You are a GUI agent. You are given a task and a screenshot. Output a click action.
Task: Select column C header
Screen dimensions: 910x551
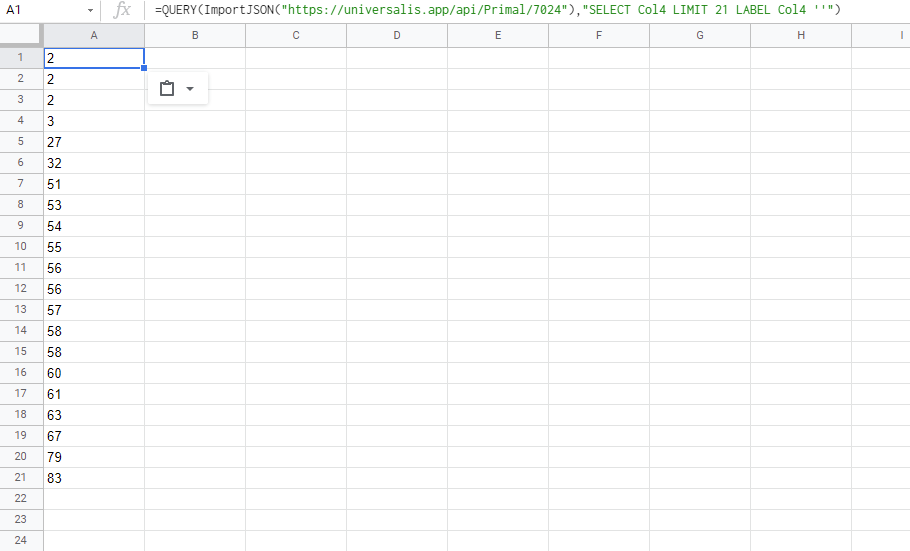[x=296, y=35]
